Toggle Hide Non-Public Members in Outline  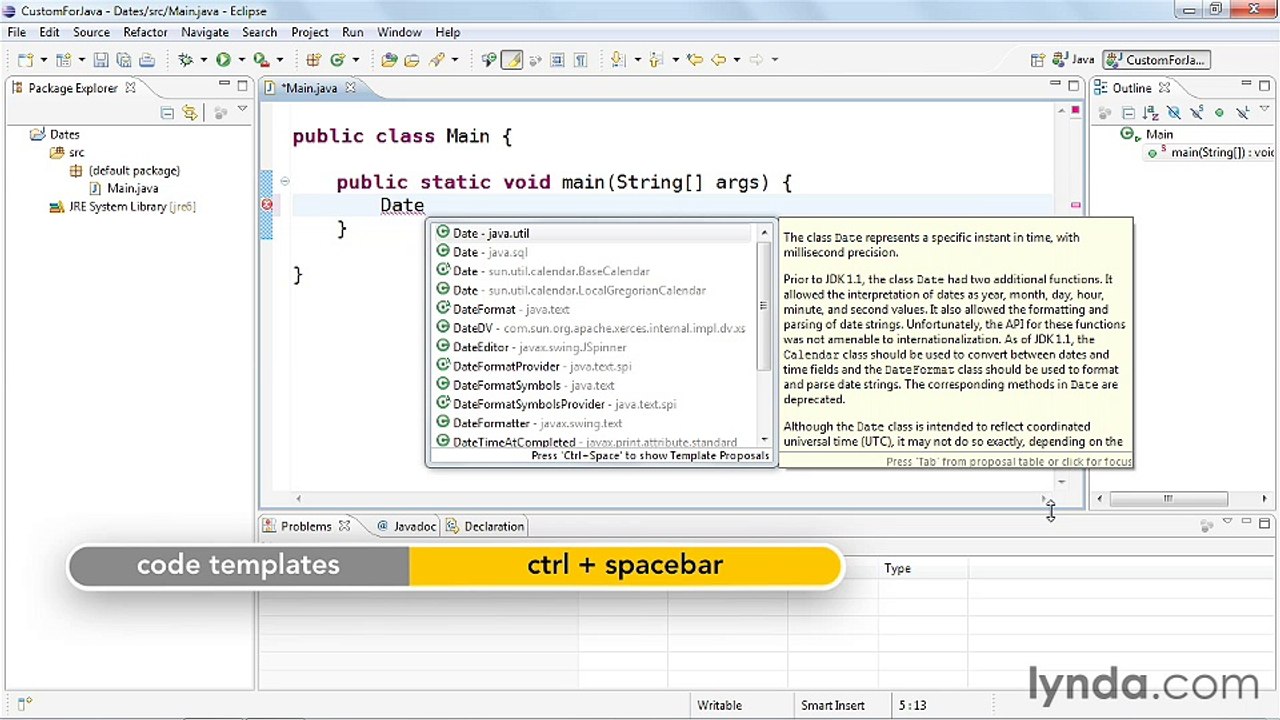pos(1219,112)
